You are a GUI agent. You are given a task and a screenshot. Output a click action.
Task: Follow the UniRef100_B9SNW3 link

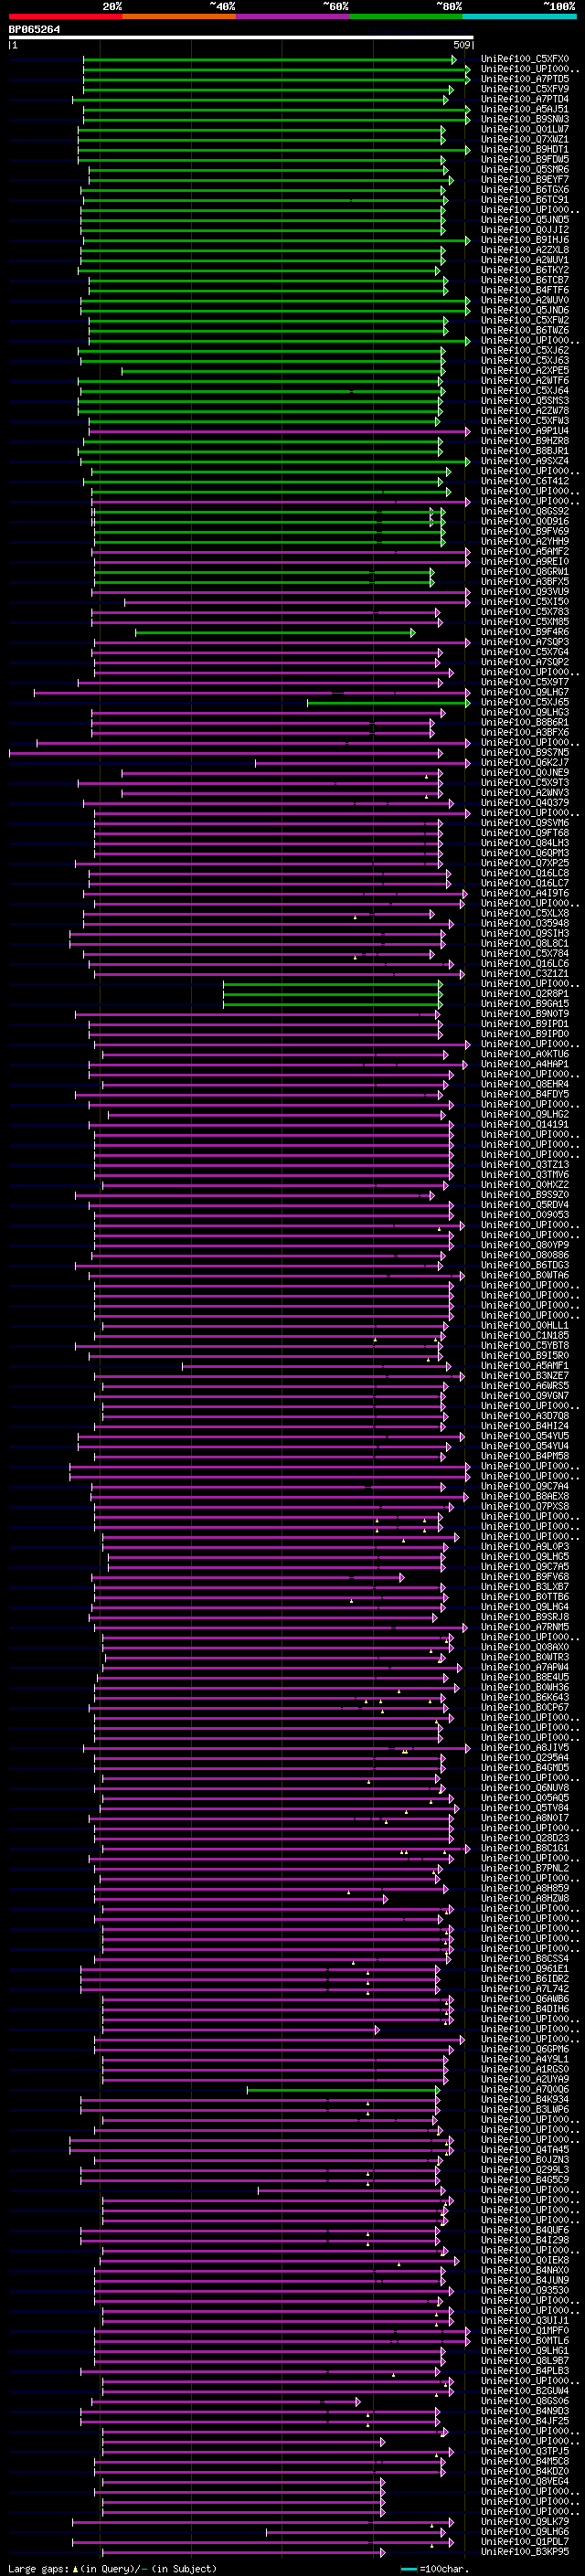coord(525,119)
